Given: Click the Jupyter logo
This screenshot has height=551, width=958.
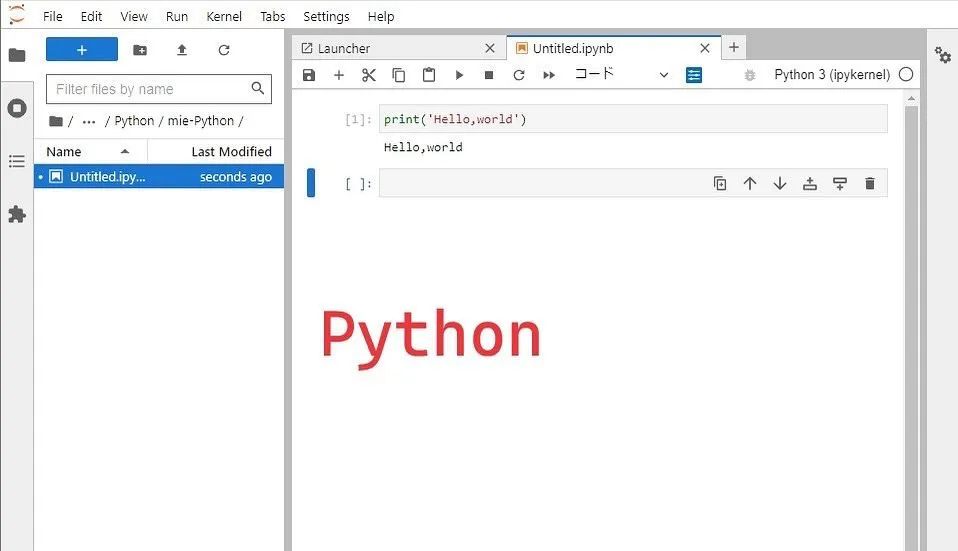Looking at the screenshot, I should (17, 14).
